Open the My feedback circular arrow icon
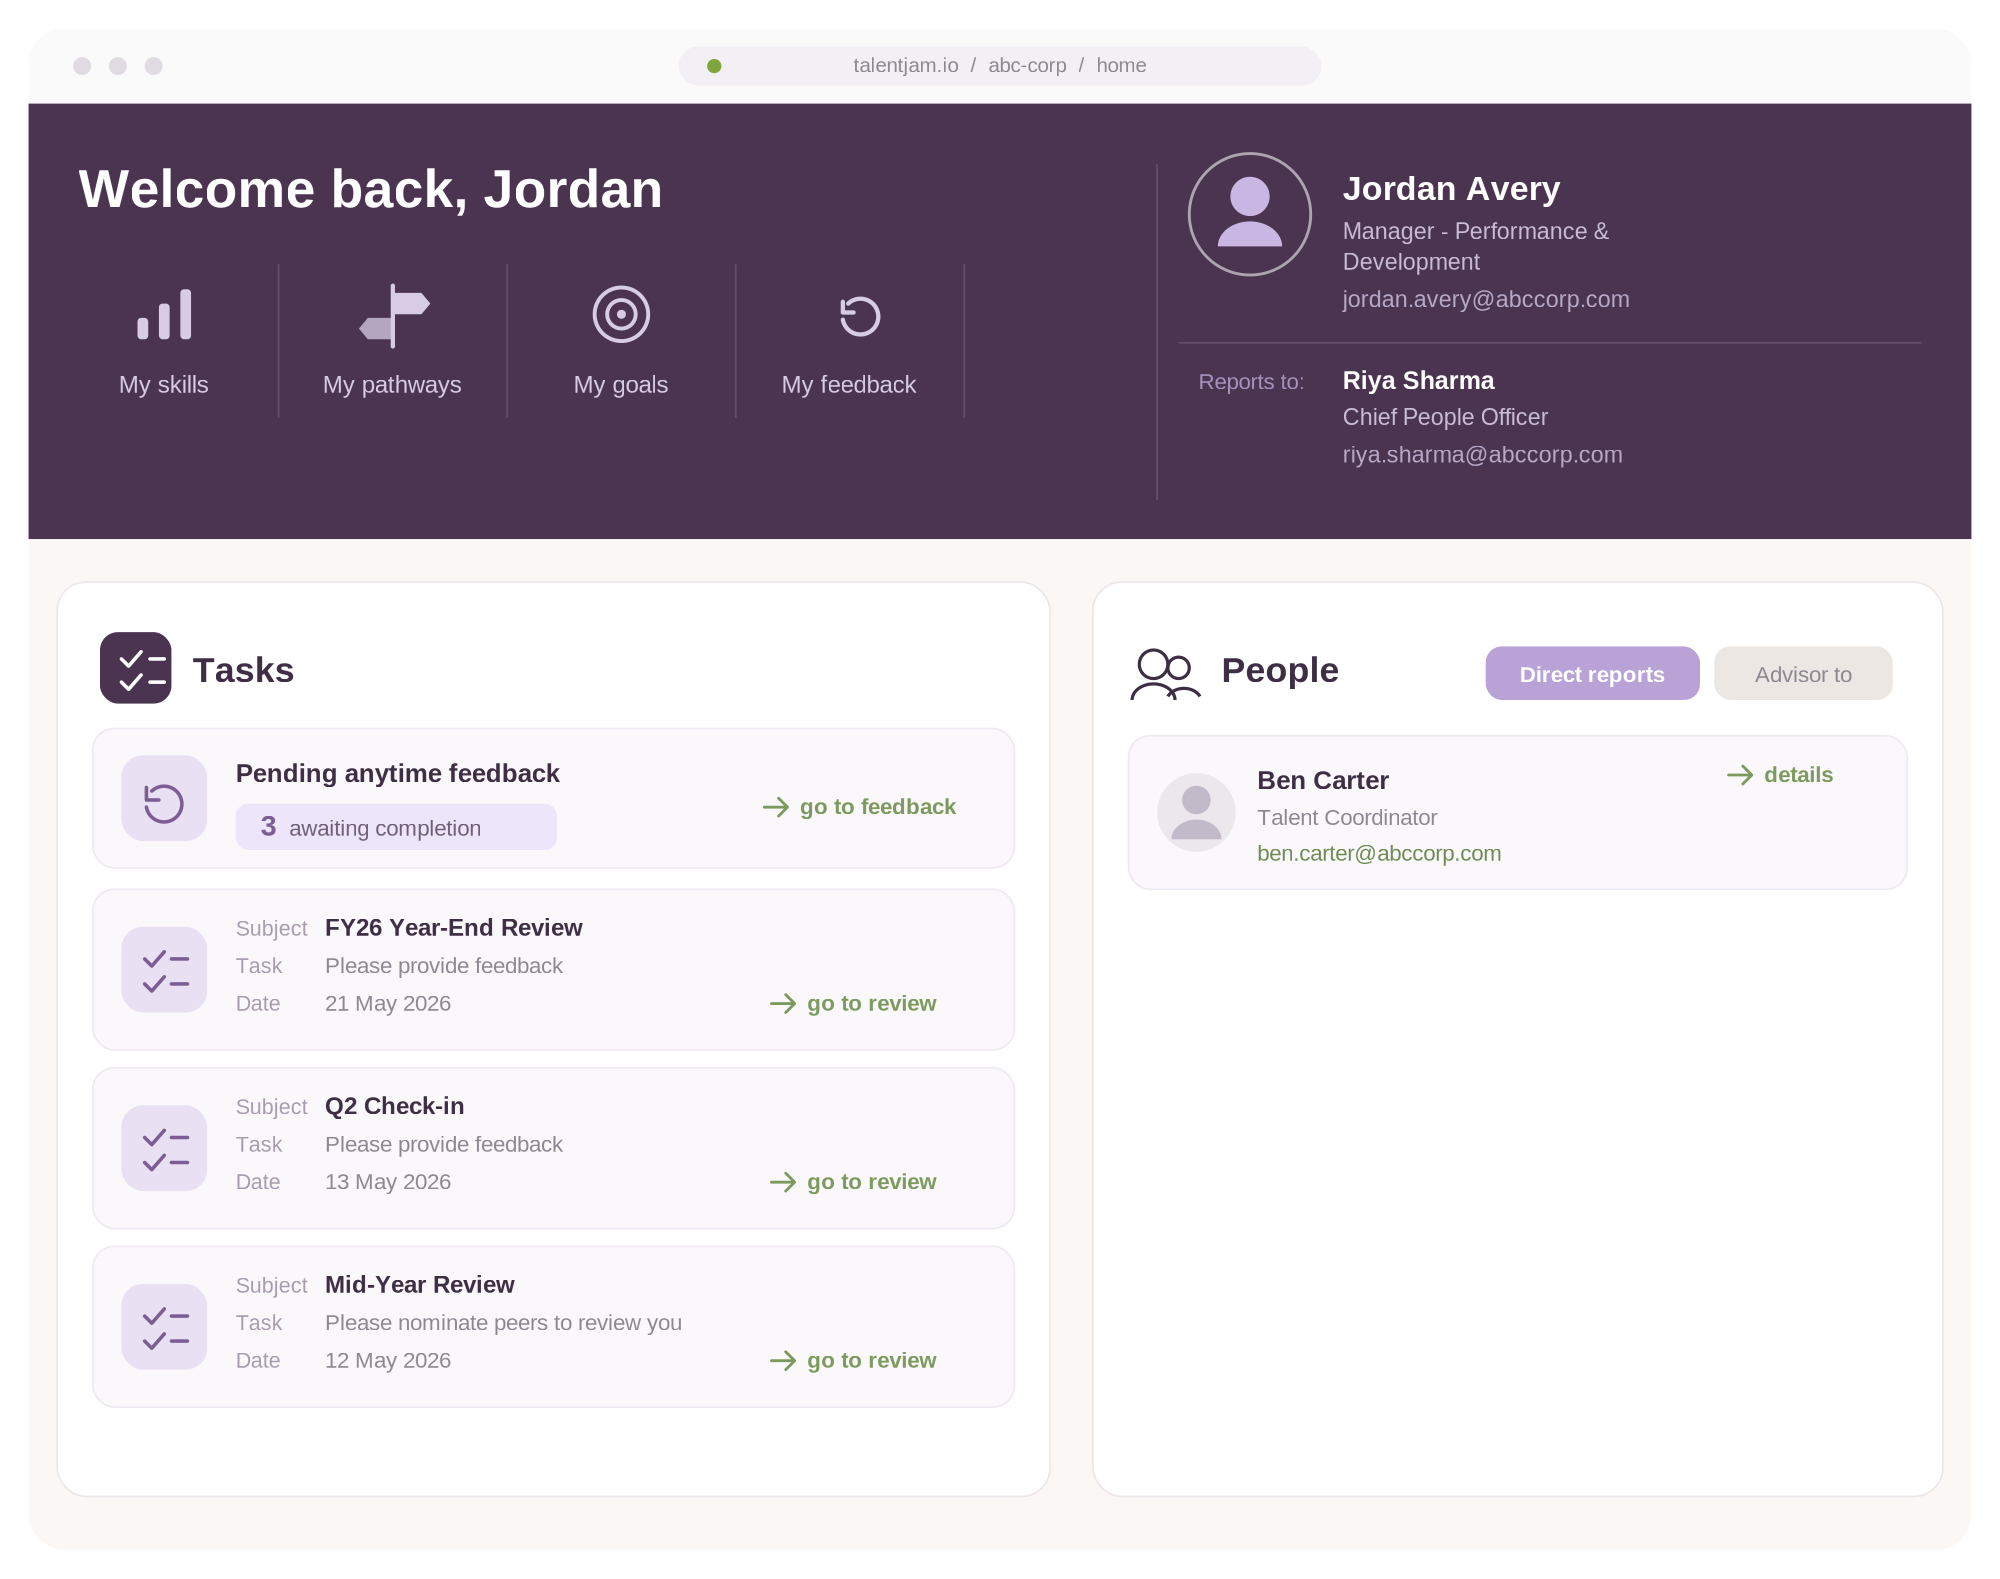Image resolution: width=2000 pixels, height=1579 pixels. (859, 316)
